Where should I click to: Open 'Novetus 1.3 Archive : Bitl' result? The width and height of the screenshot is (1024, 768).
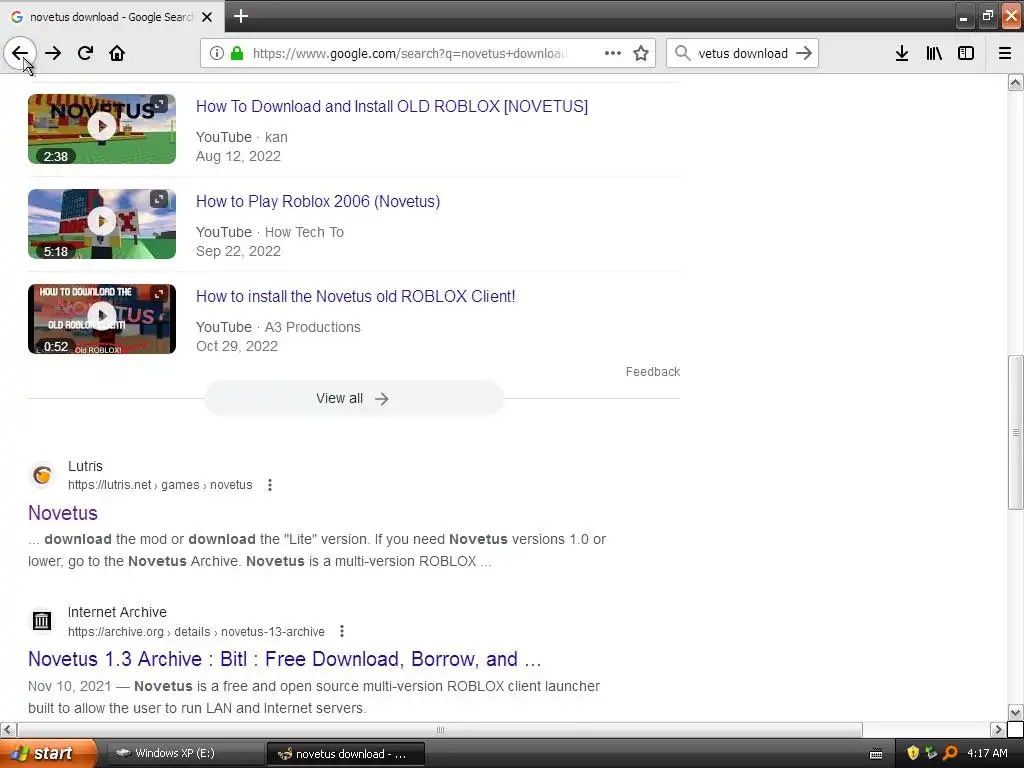tap(285, 659)
